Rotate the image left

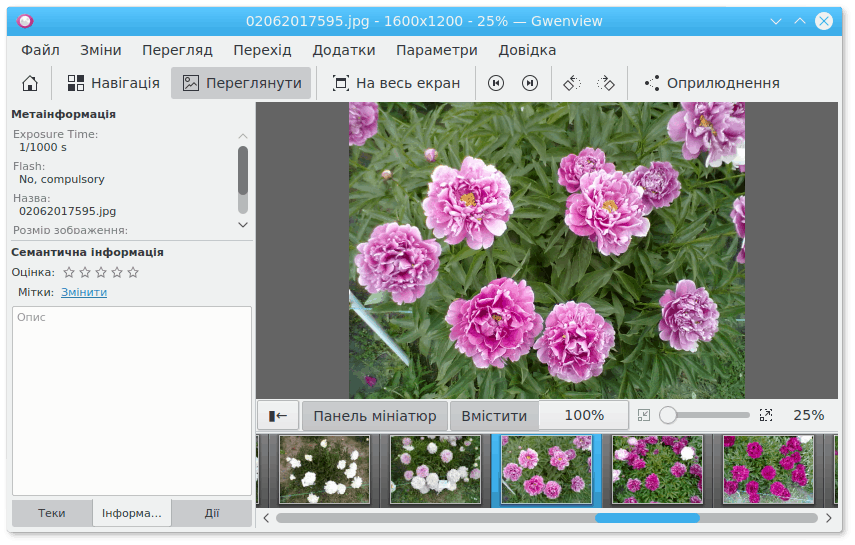click(x=571, y=83)
